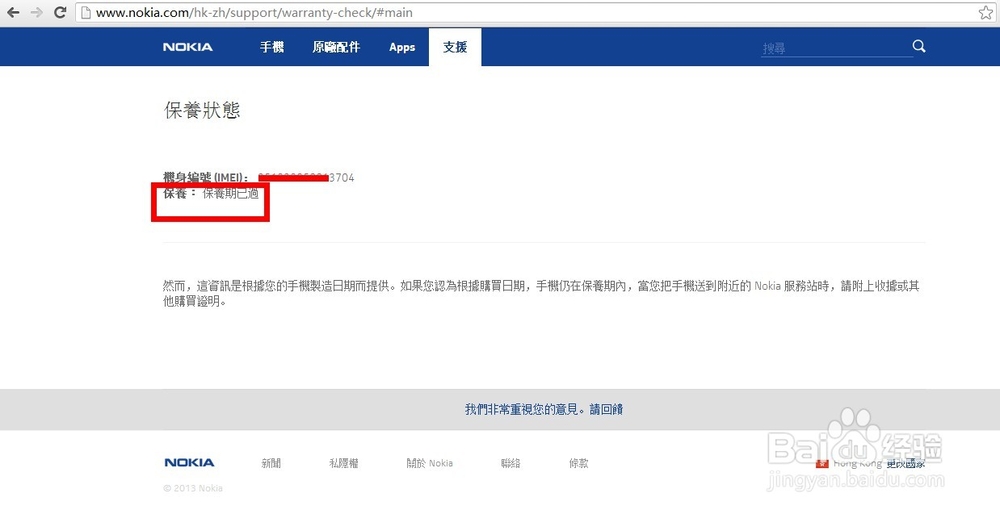Click the browser address bar URL
The width and height of the screenshot is (1000, 514).
pyautogui.click(x=254, y=12)
